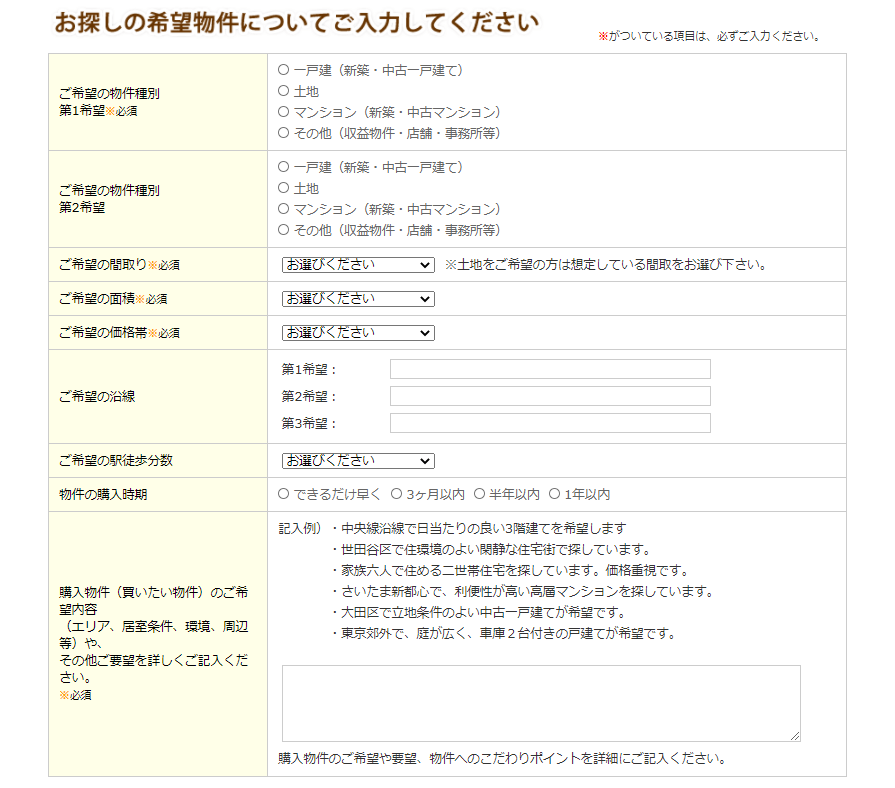This screenshot has height=788, width=895.
Task: Select その他 radio for 第2希望
Action: click(283, 230)
